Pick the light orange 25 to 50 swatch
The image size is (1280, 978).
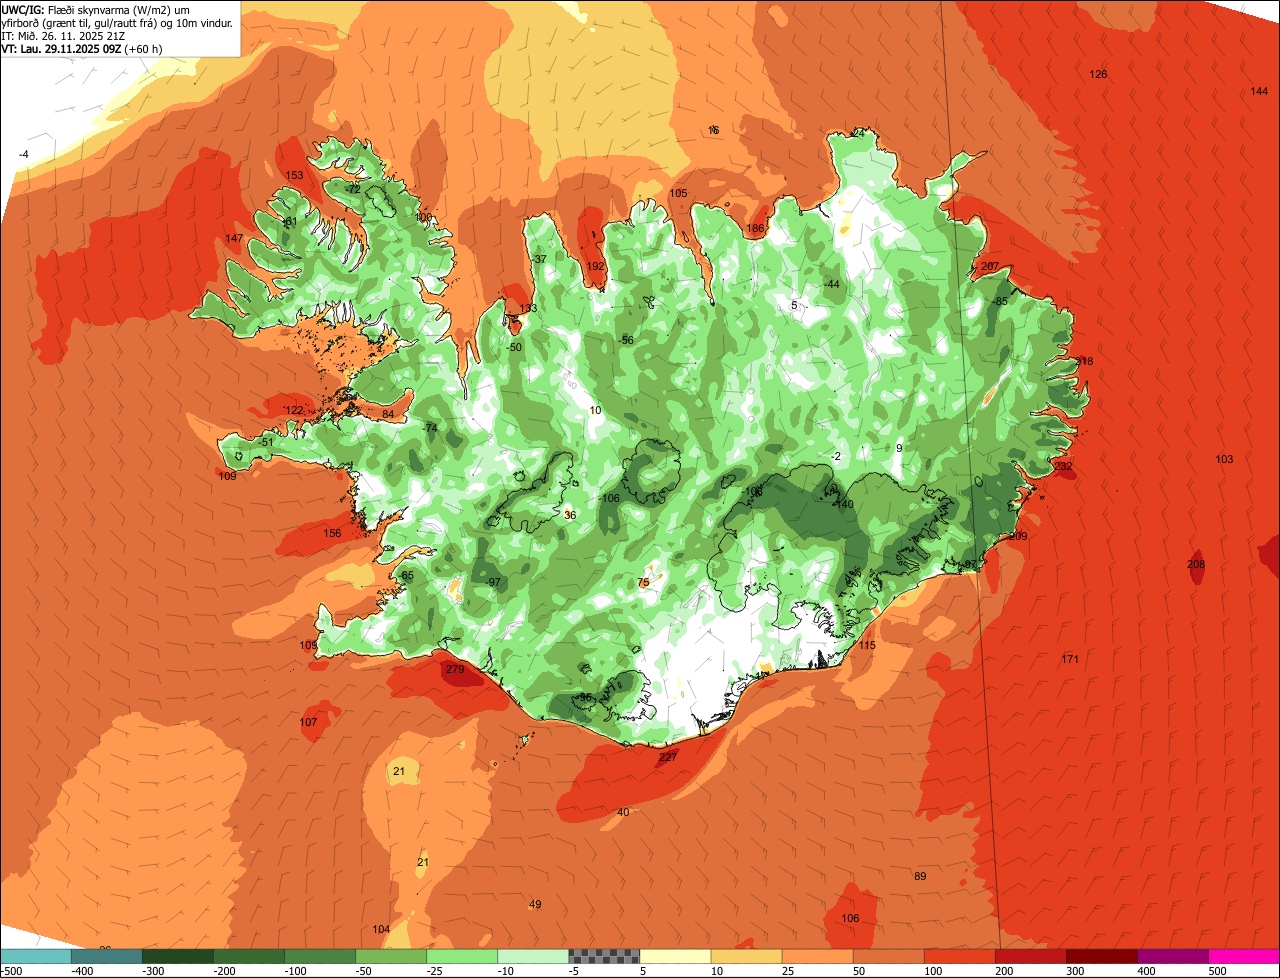click(x=817, y=956)
